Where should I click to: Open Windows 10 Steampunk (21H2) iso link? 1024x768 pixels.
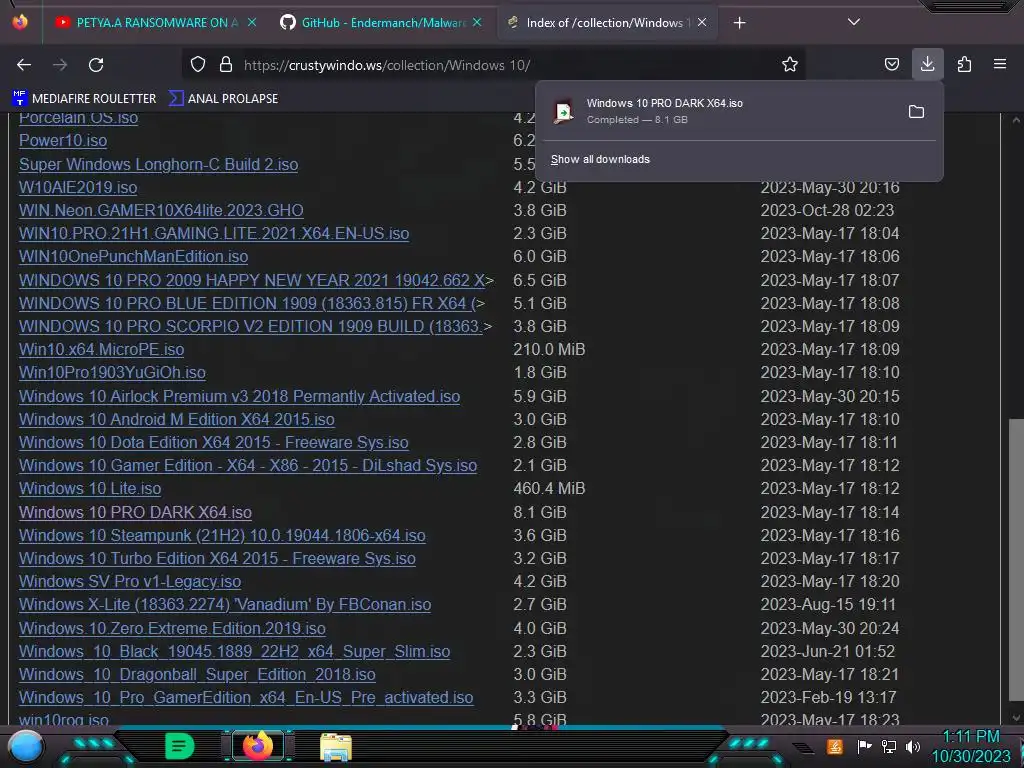[222, 535]
